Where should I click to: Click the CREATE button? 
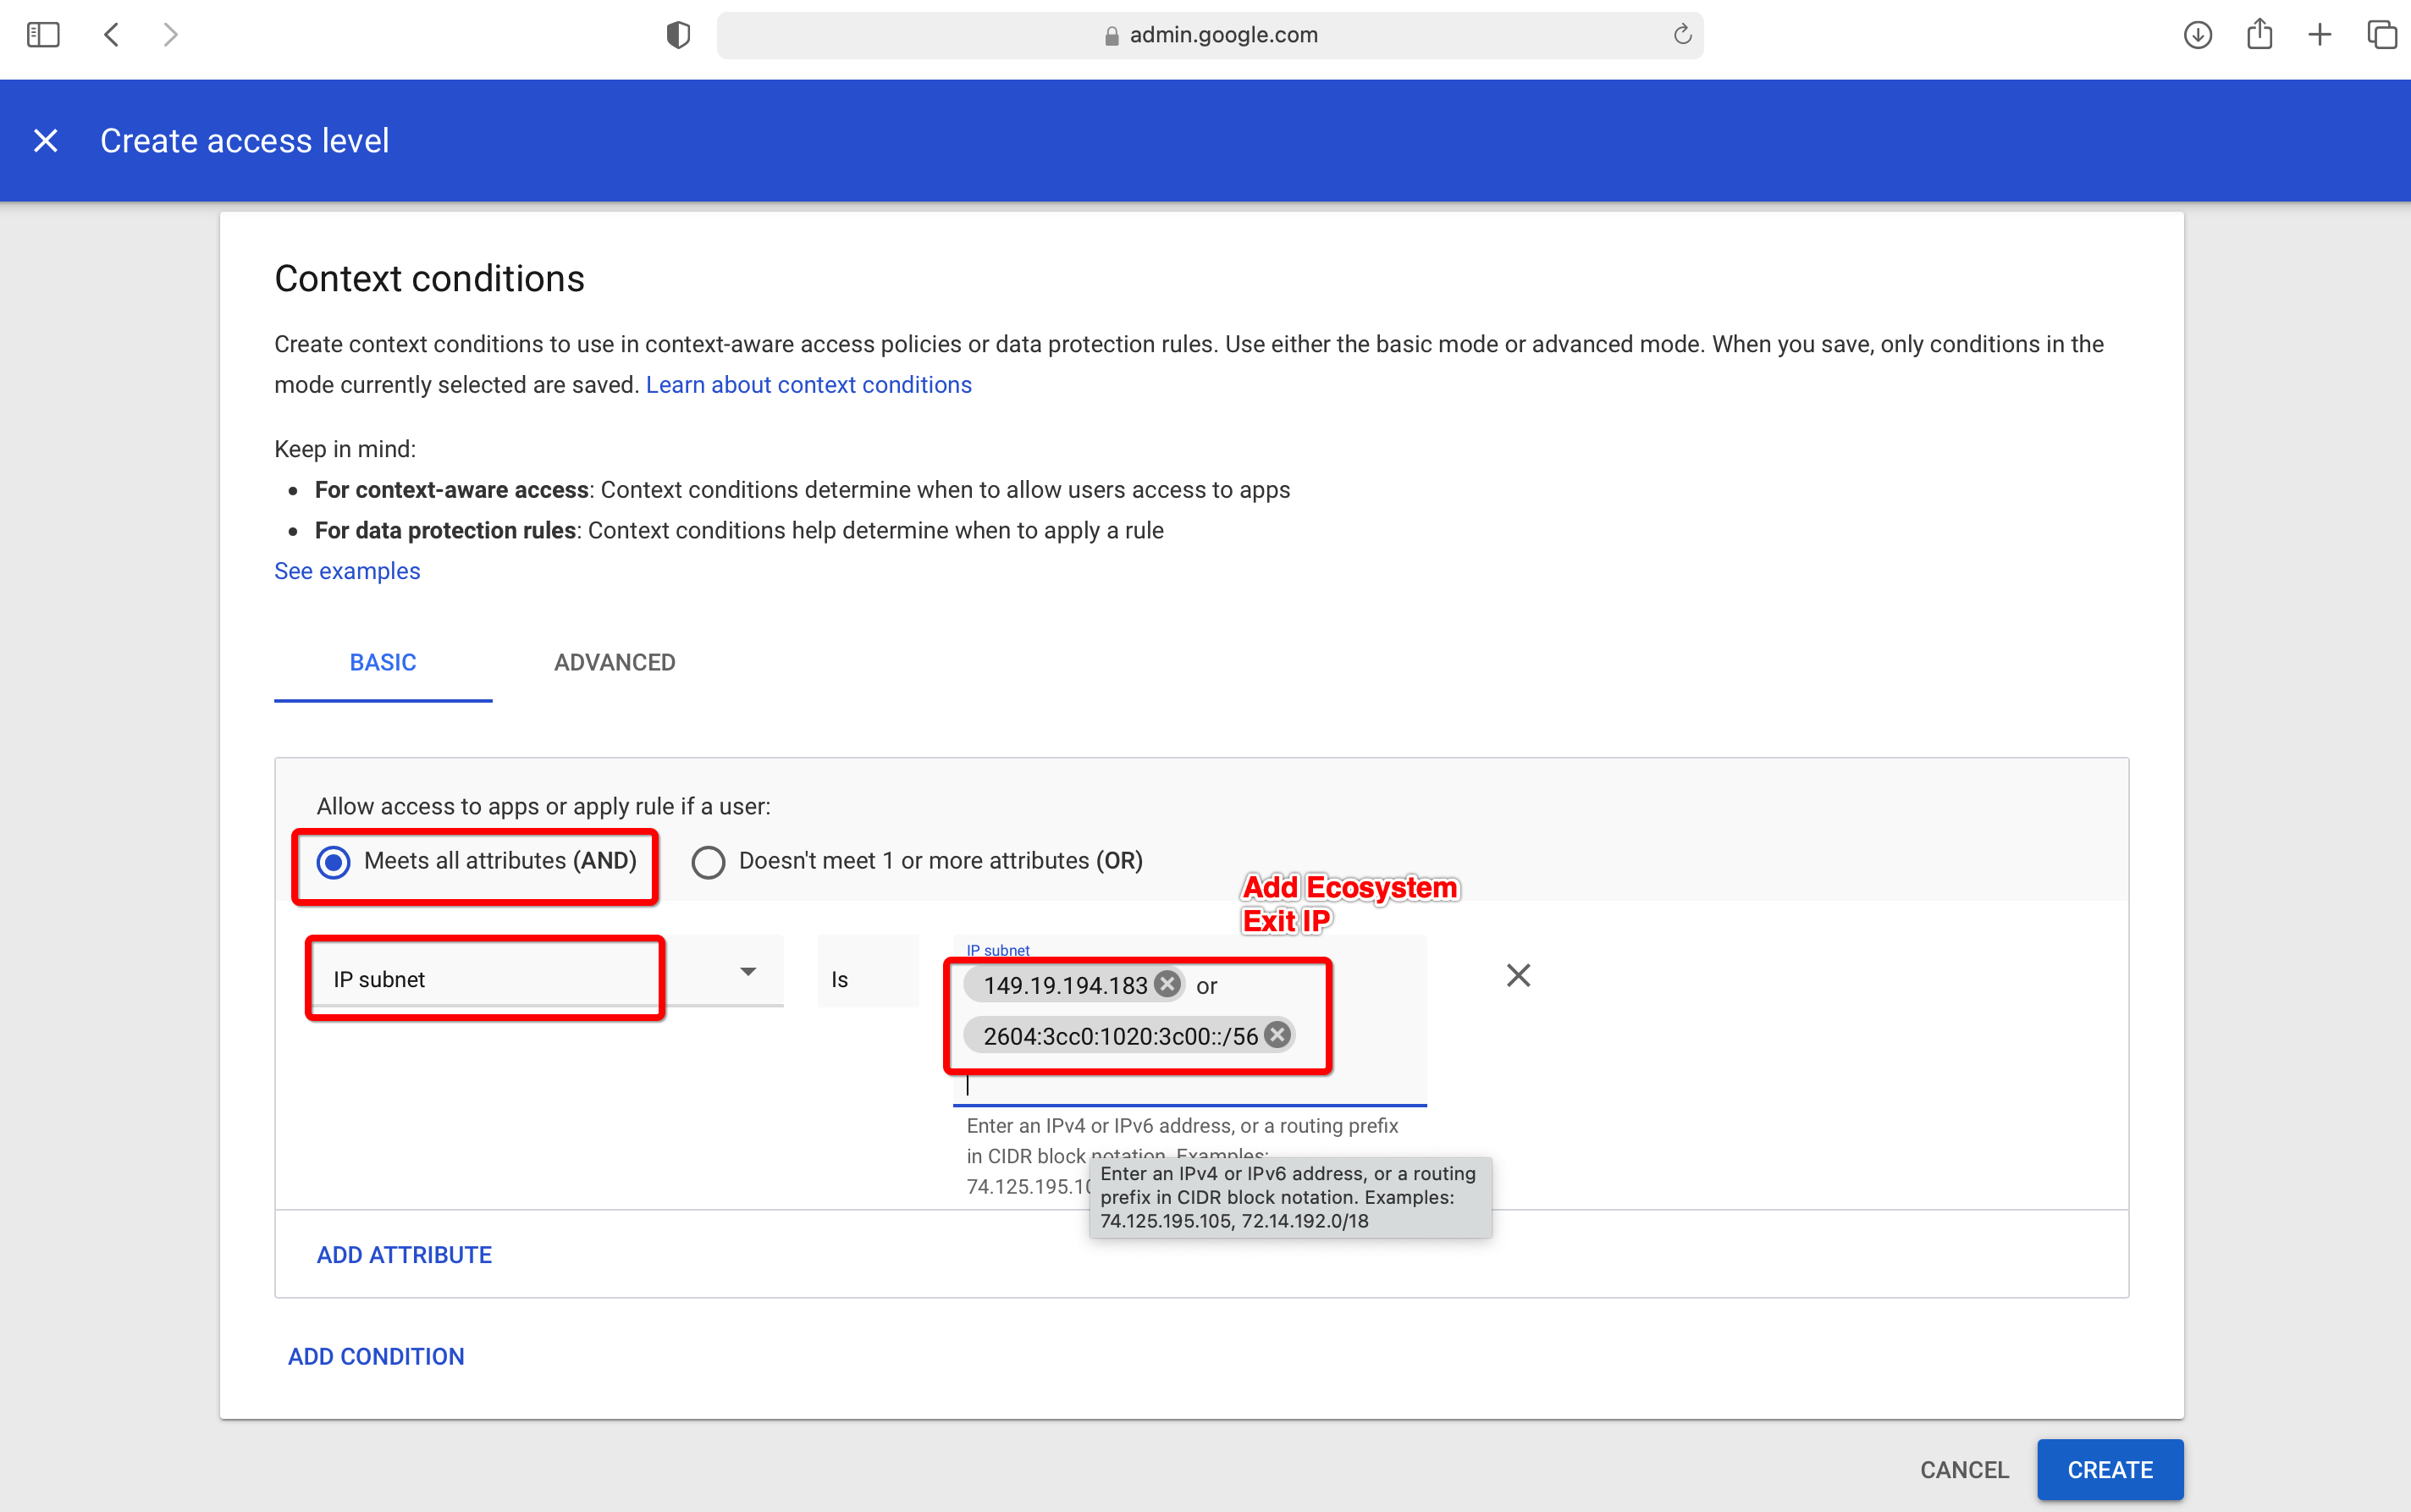pos(2110,1470)
